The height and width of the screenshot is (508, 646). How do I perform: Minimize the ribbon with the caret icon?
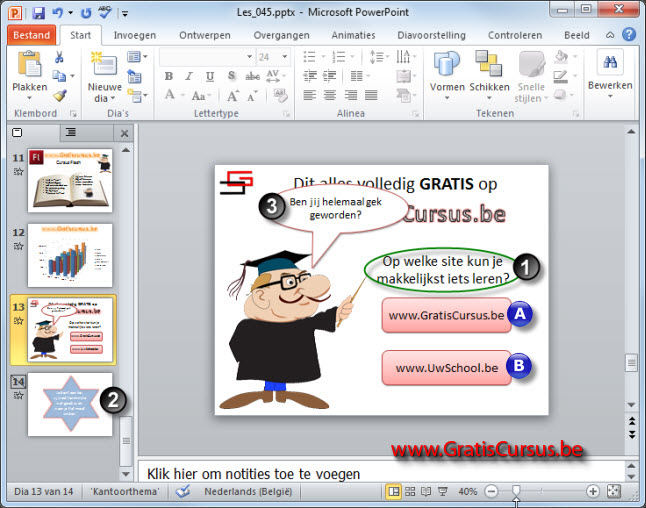[610, 35]
